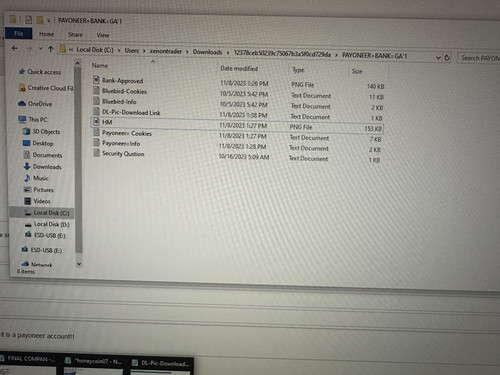Select the HM PNG file icon
Image resolution: width=500 pixels, height=375 pixels.
tap(96, 121)
